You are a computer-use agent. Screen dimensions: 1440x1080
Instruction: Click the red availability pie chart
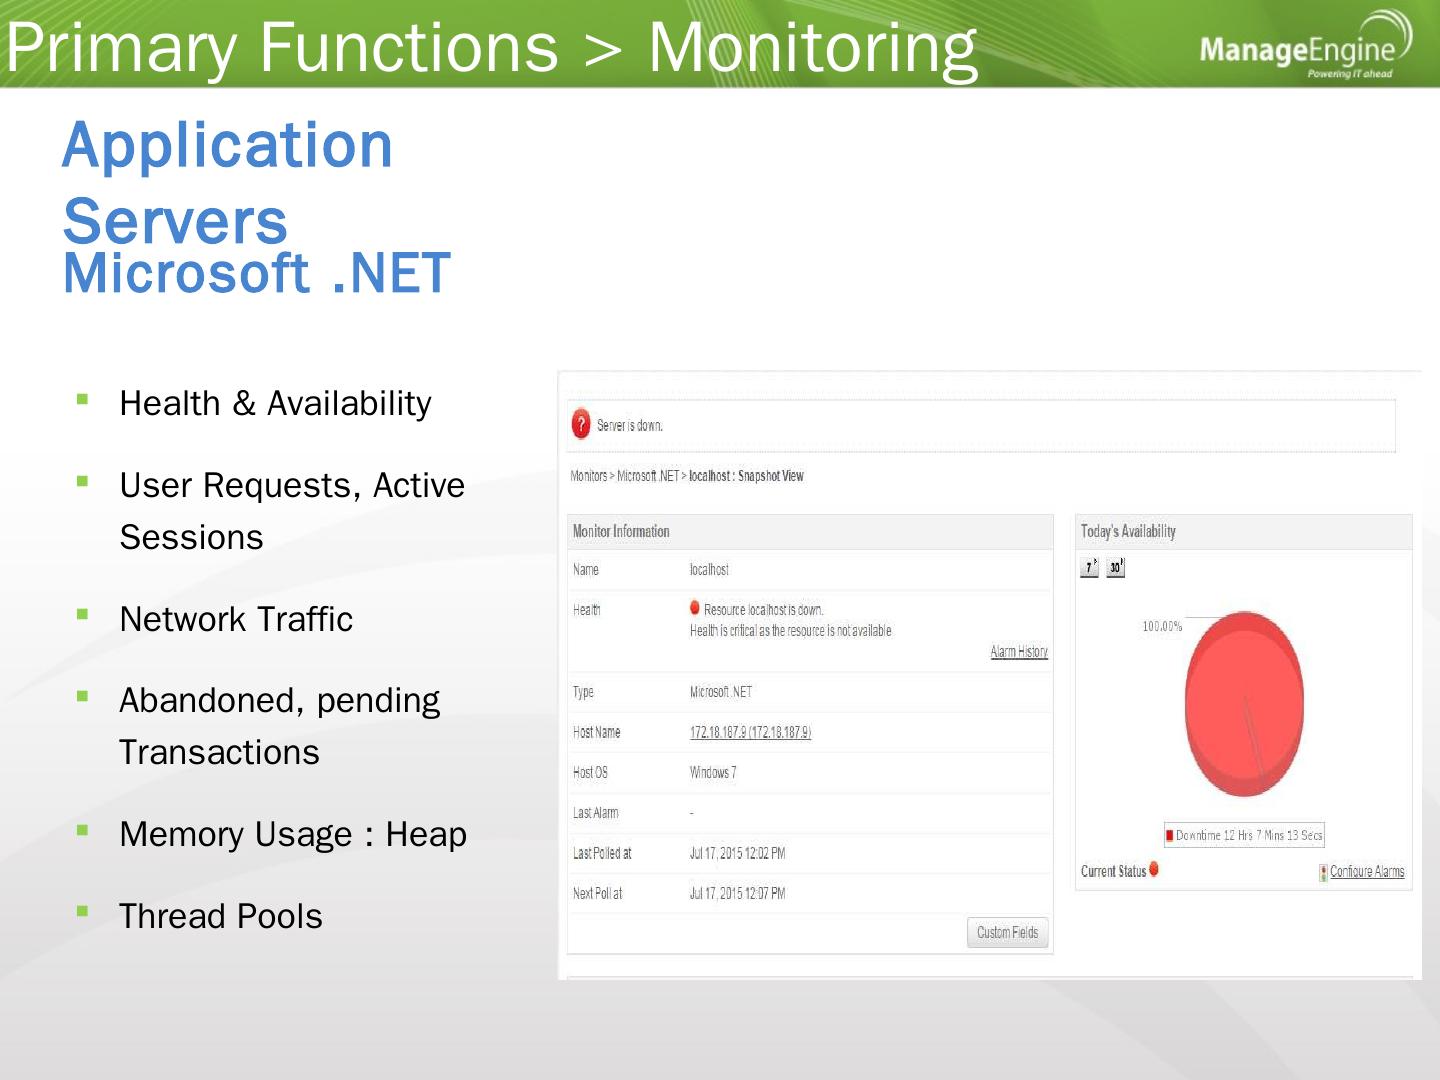tap(1244, 704)
